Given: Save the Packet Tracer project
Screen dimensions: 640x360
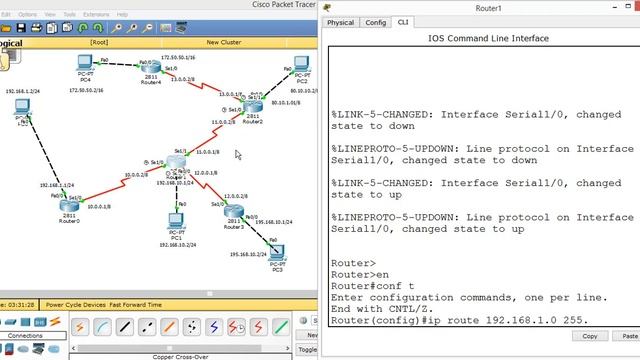Looking at the screenshot, I should click(x=21, y=28).
